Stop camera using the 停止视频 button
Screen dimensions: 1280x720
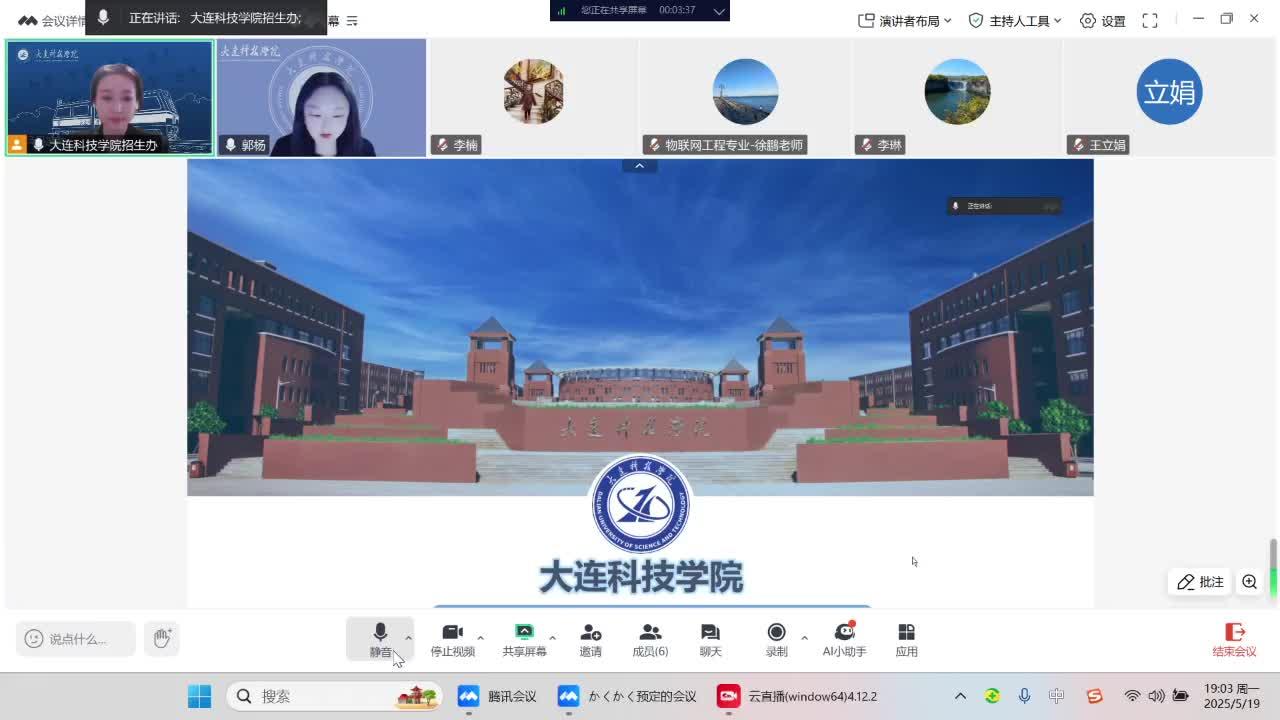452,640
